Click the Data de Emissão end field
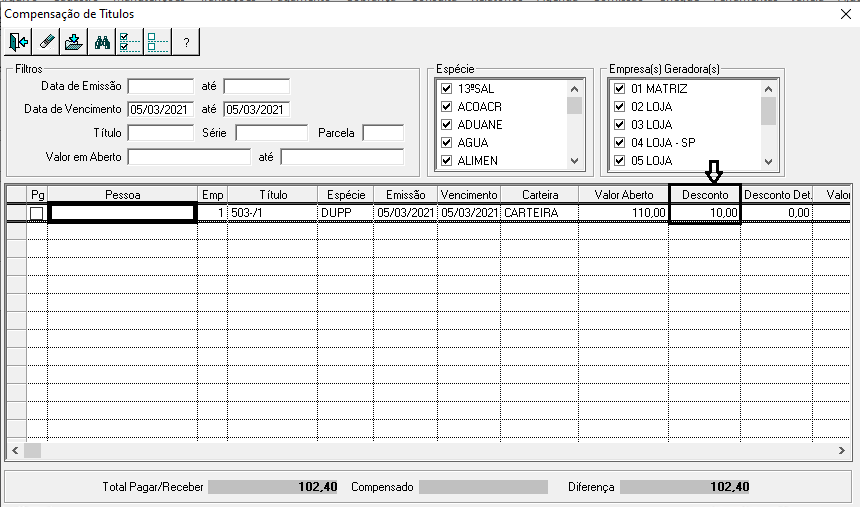 click(x=257, y=86)
